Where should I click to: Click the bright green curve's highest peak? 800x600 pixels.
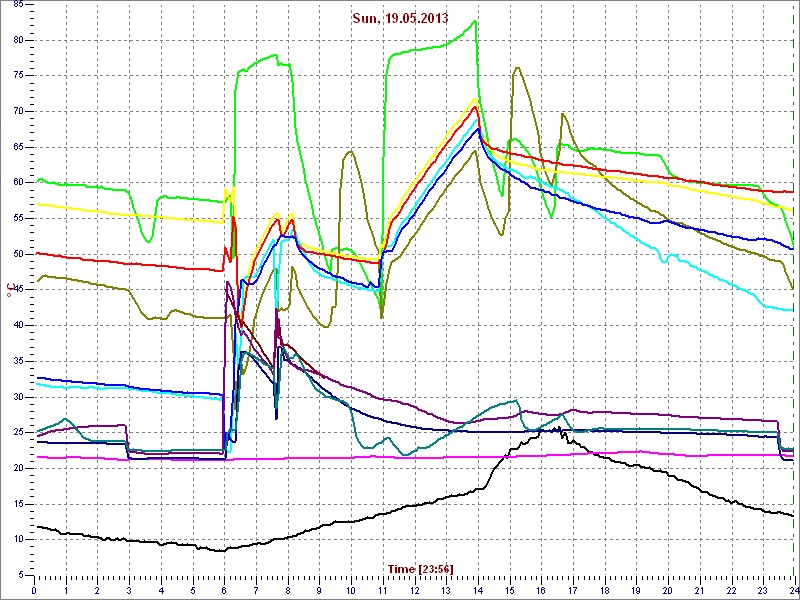click(476, 21)
